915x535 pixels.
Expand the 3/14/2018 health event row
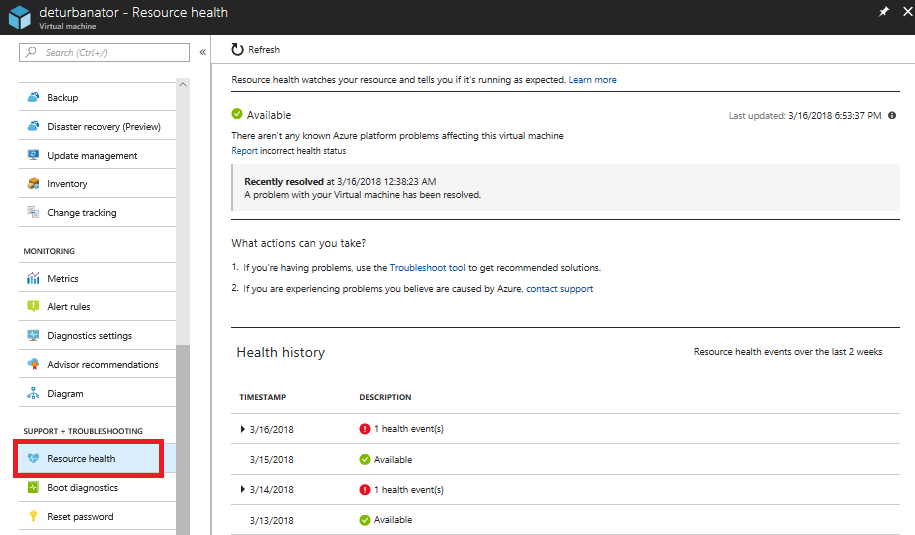click(243, 490)
